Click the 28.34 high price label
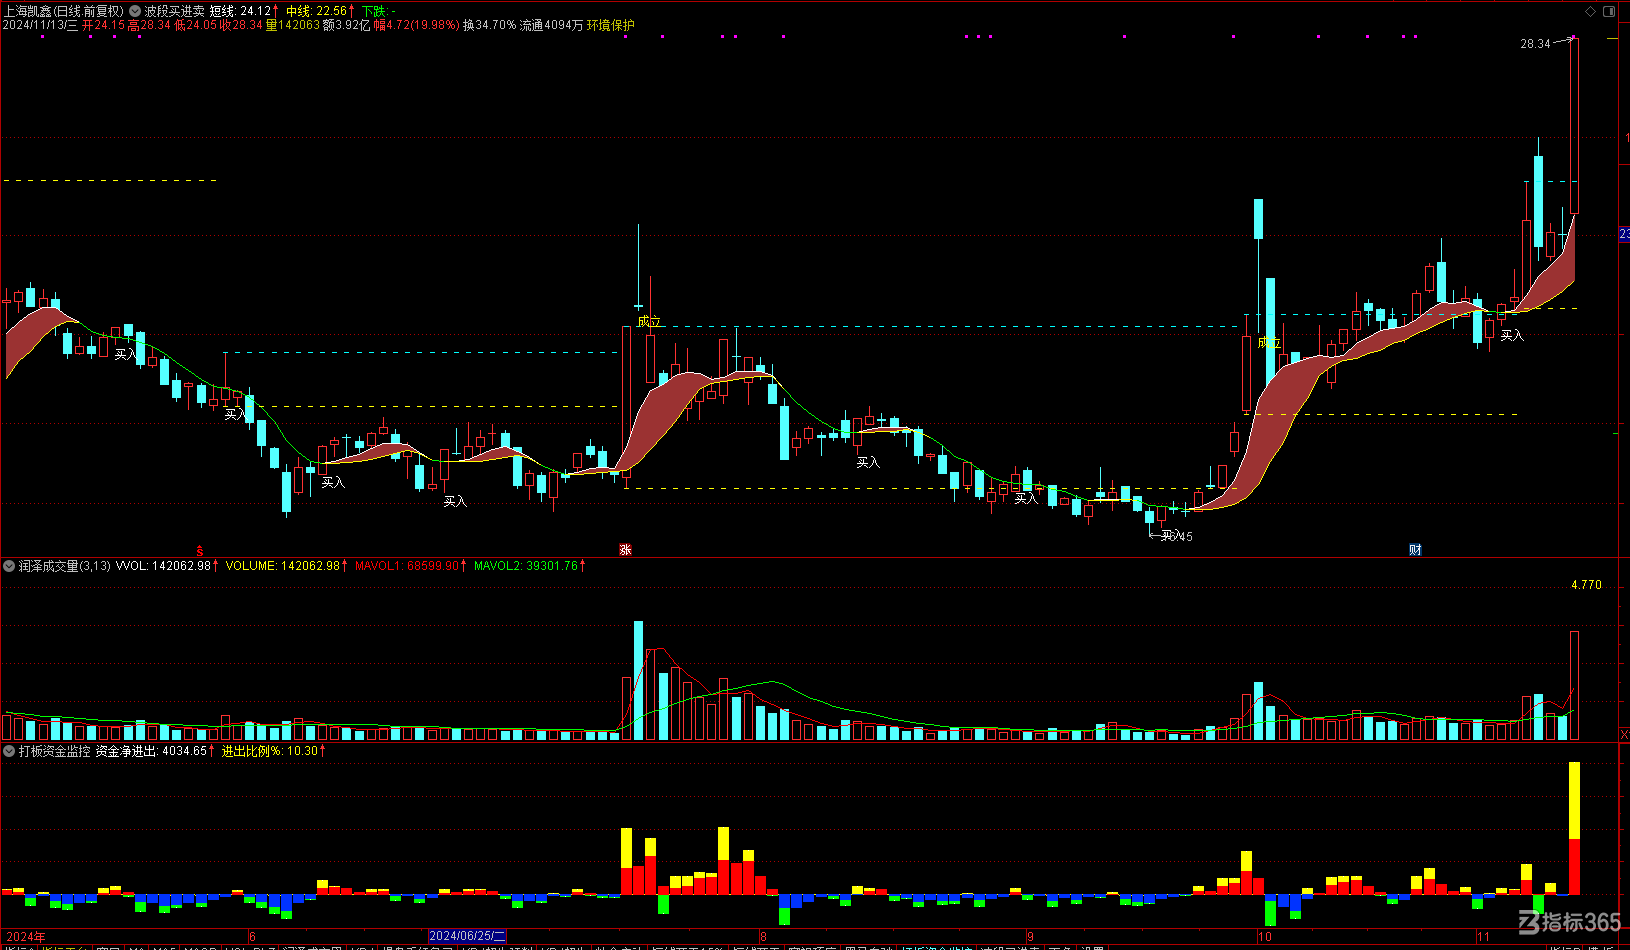1630x950 pixels. pos(1535,44)
